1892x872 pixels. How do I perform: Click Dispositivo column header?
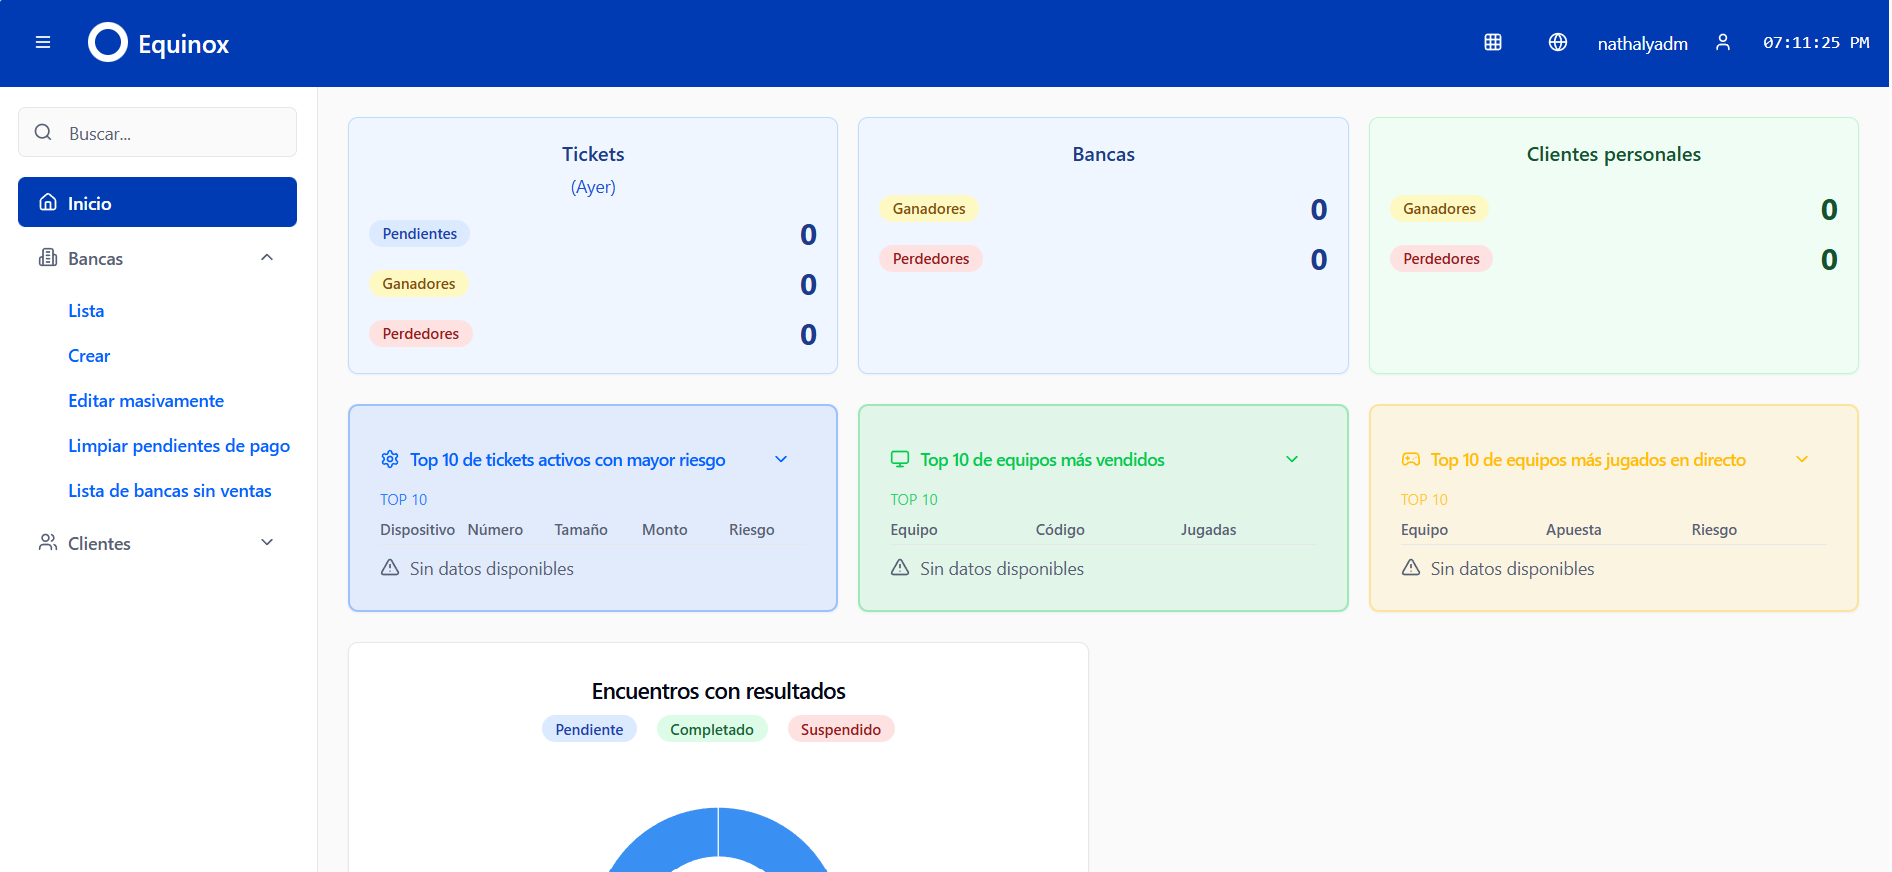(x=417, y=530)
